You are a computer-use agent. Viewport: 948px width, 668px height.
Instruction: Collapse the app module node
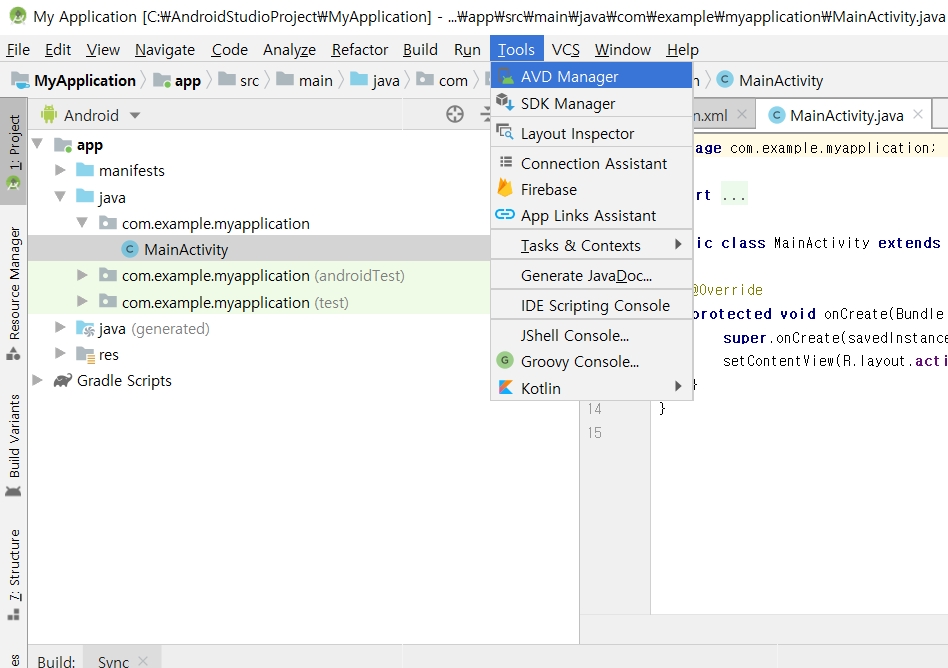[x=37, y=144]
